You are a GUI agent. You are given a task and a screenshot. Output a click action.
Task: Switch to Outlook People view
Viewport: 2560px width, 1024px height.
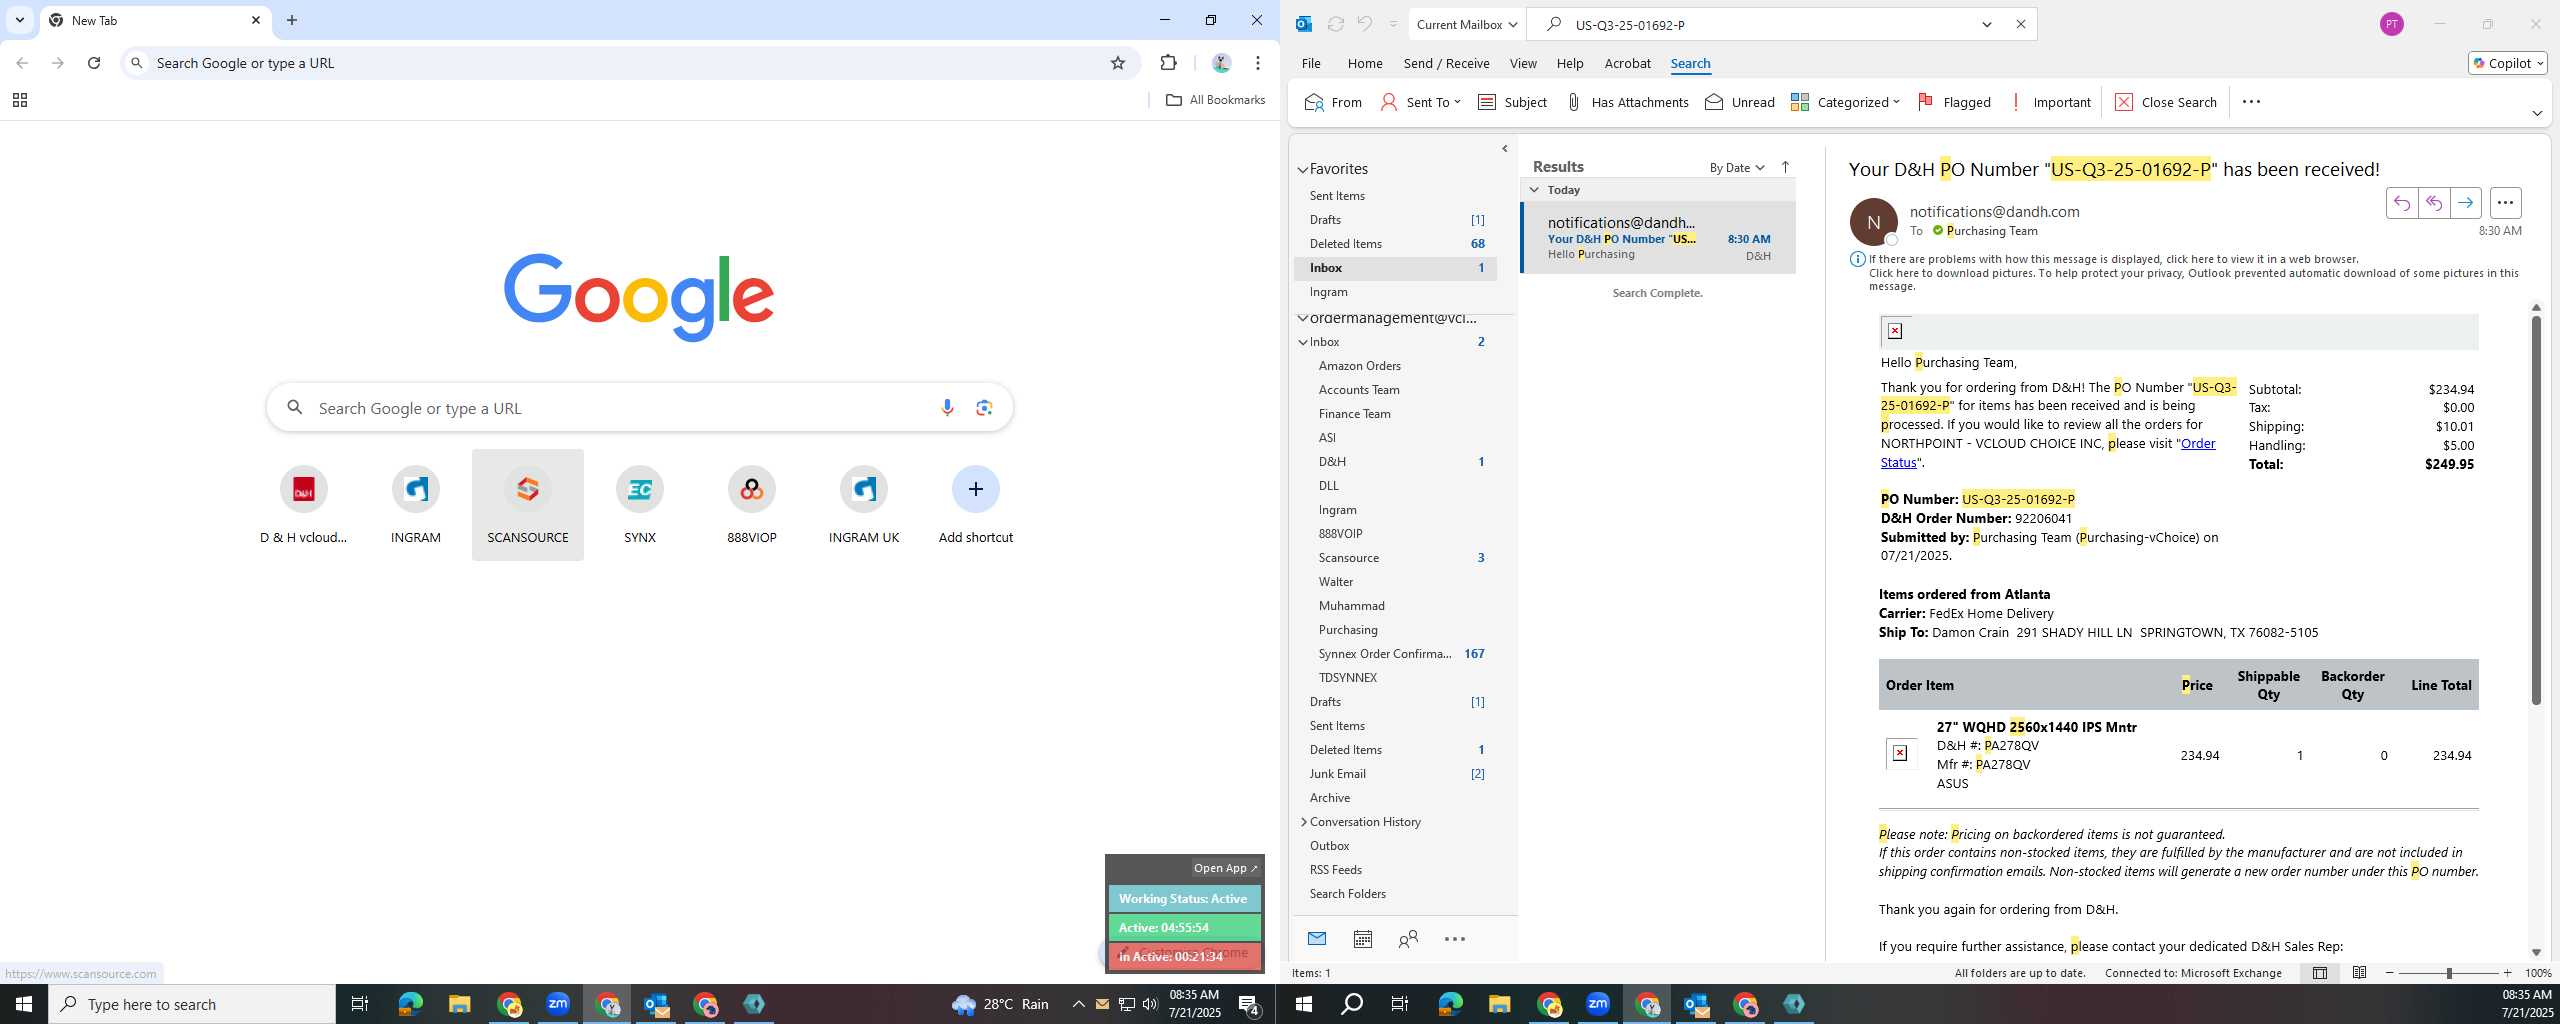click(x=1408, y=939)
